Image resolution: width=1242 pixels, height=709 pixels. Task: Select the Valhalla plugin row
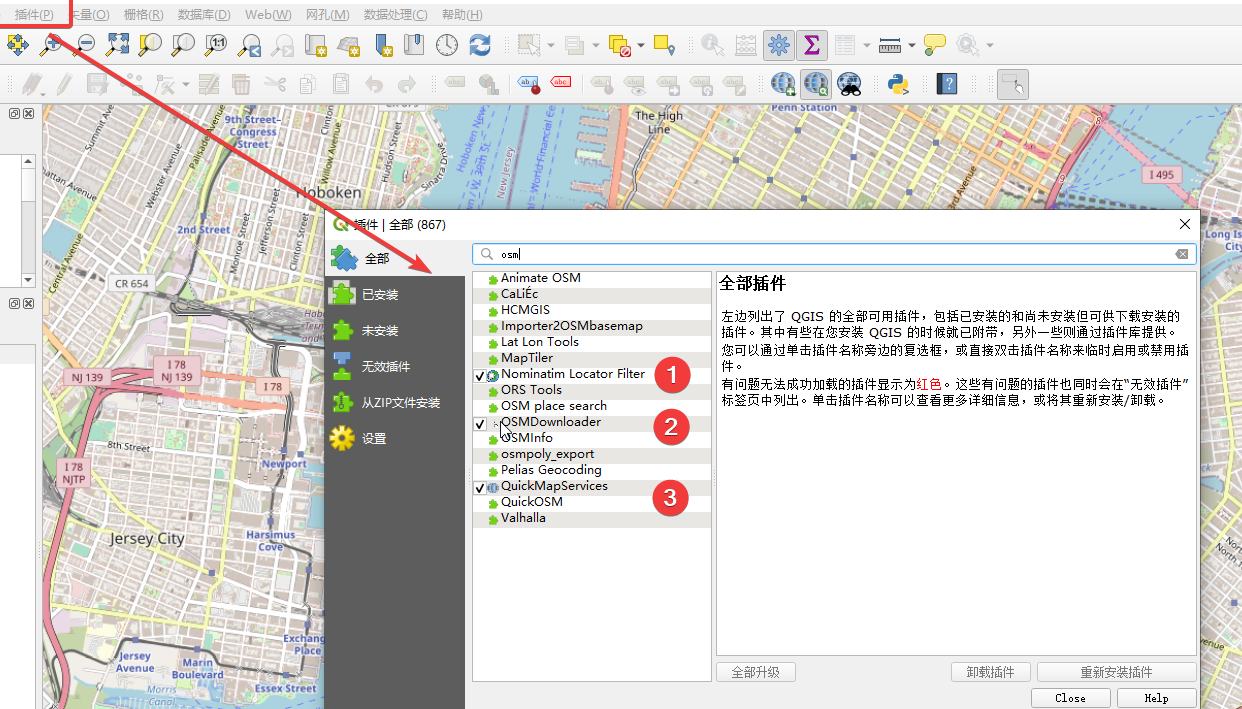(592, 518)
